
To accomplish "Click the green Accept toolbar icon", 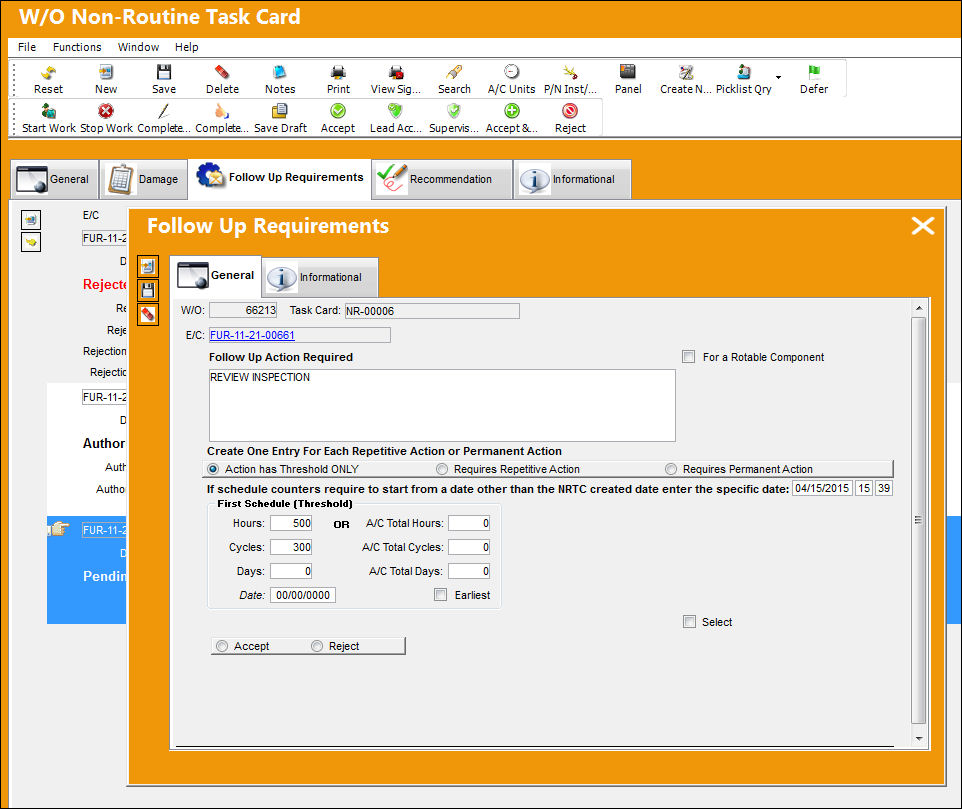I will [337, 112].
